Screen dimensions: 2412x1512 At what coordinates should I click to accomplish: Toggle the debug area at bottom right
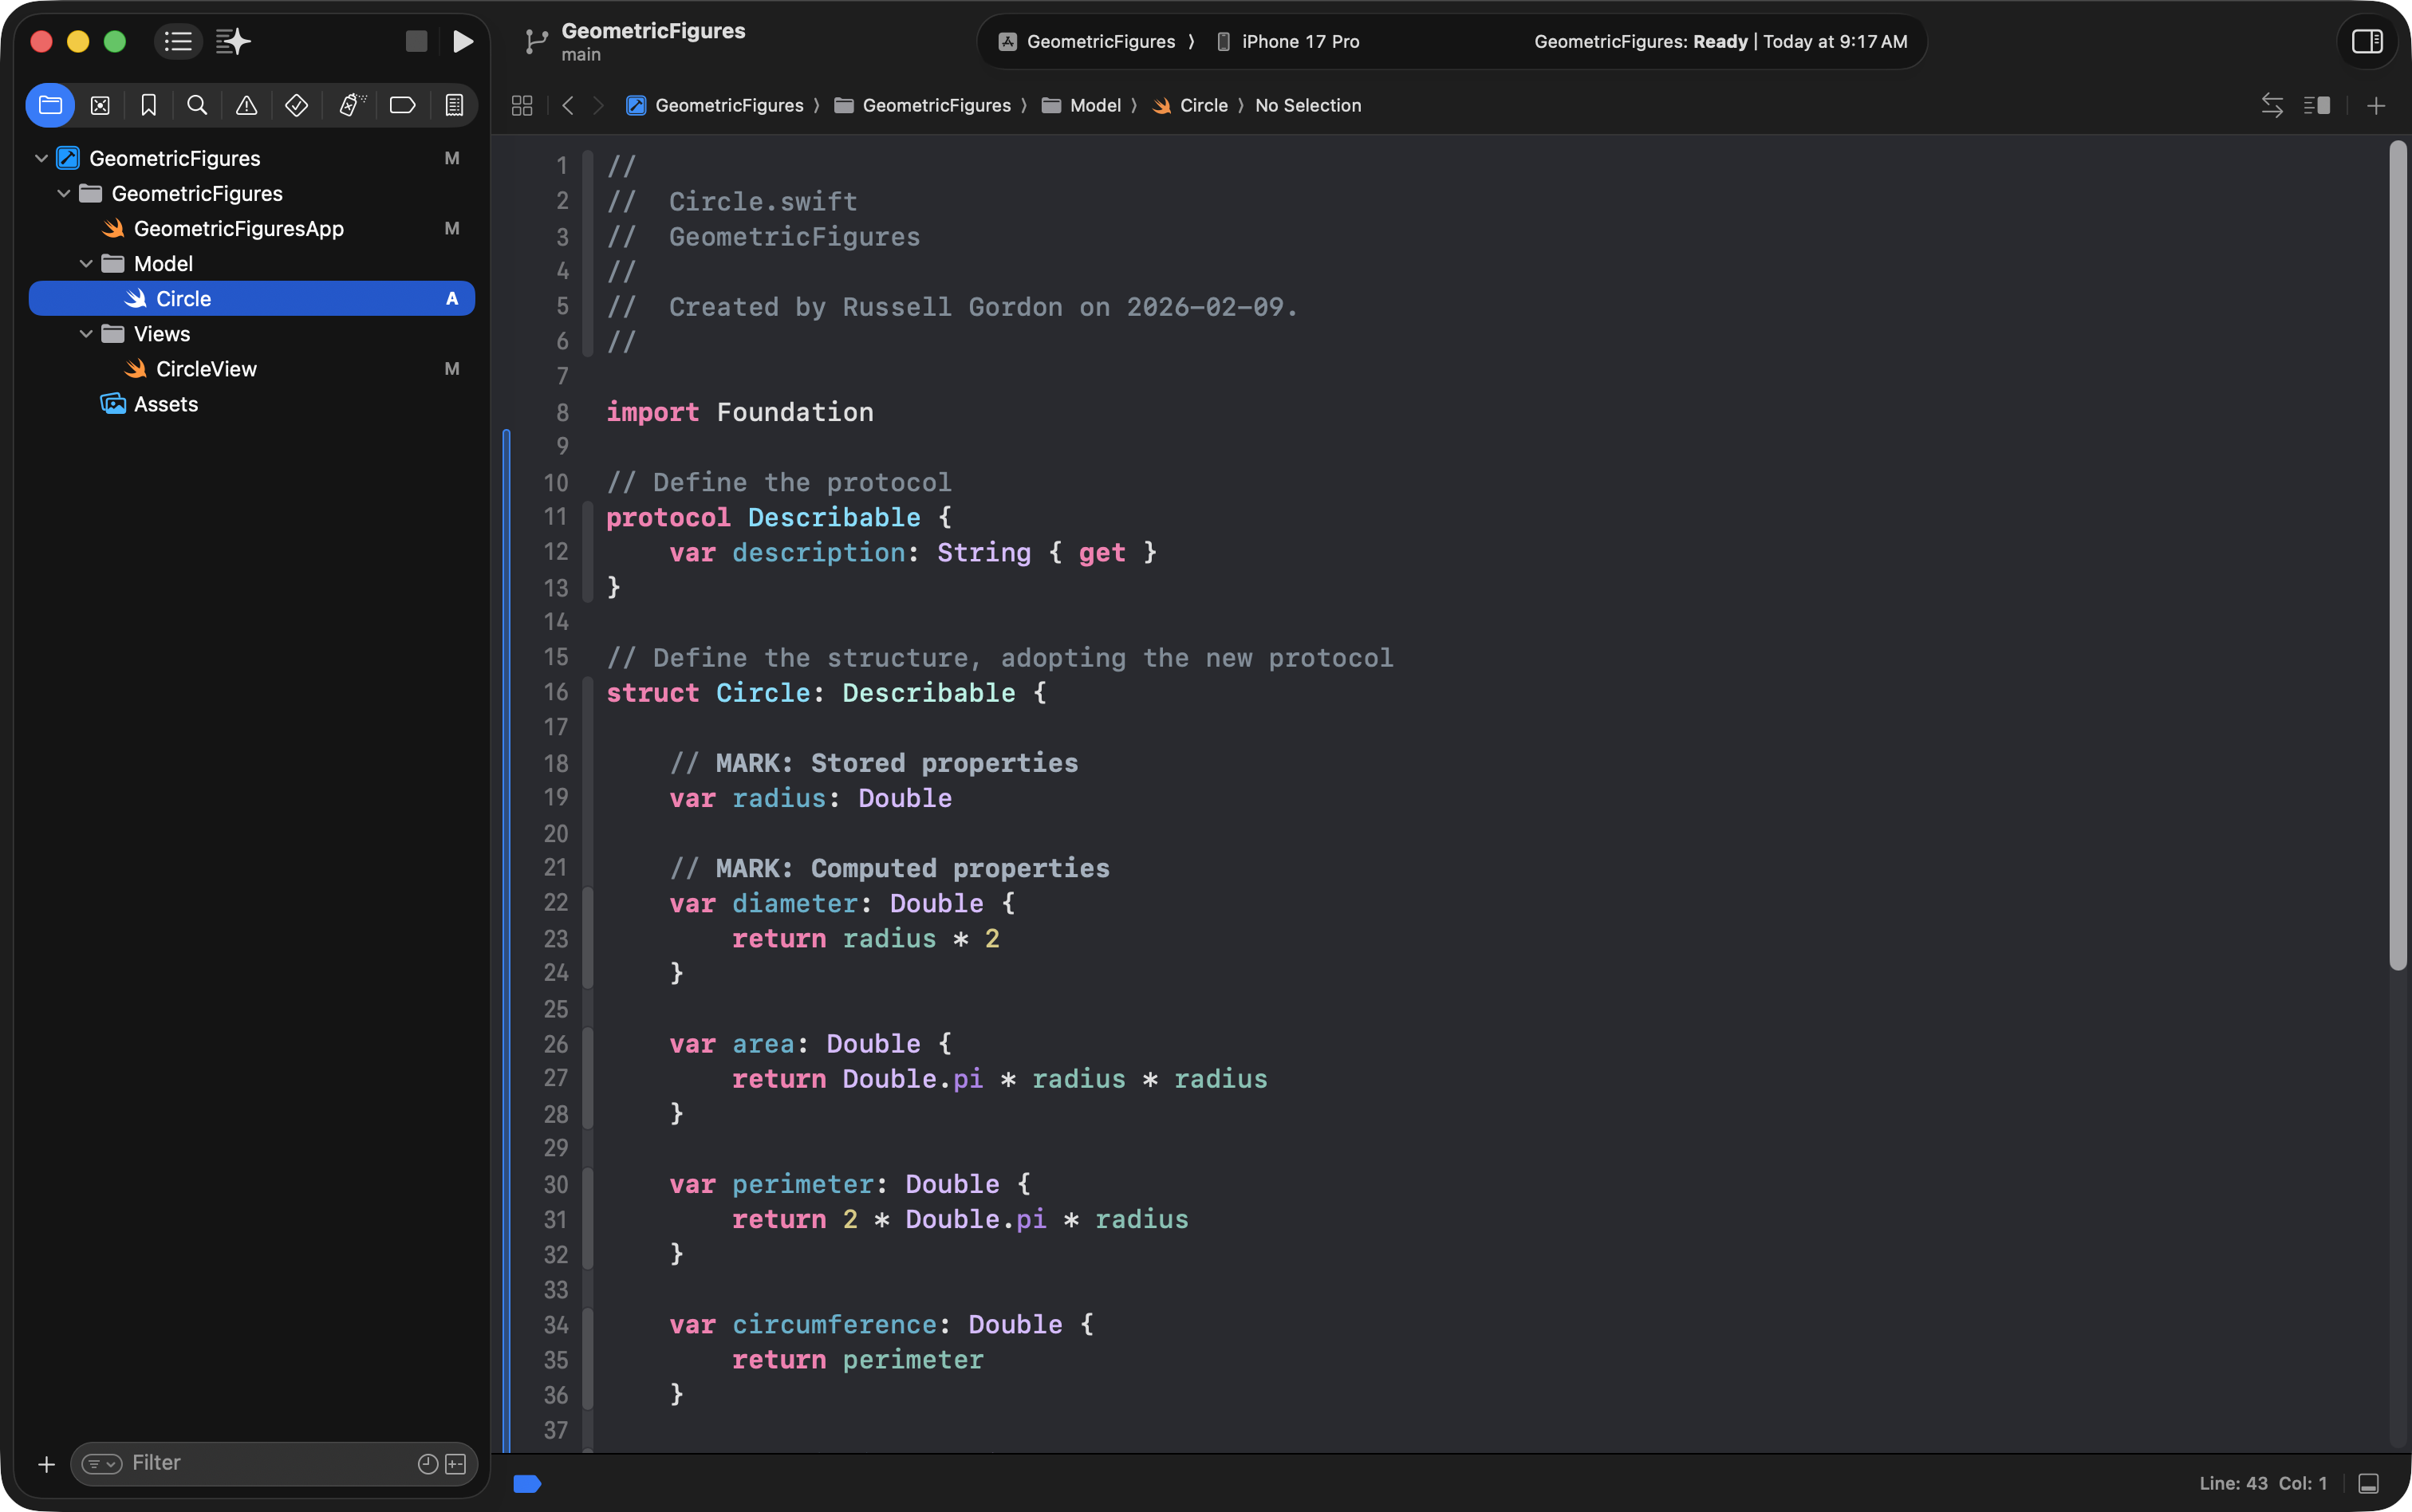click(x=2368, y=1483)
